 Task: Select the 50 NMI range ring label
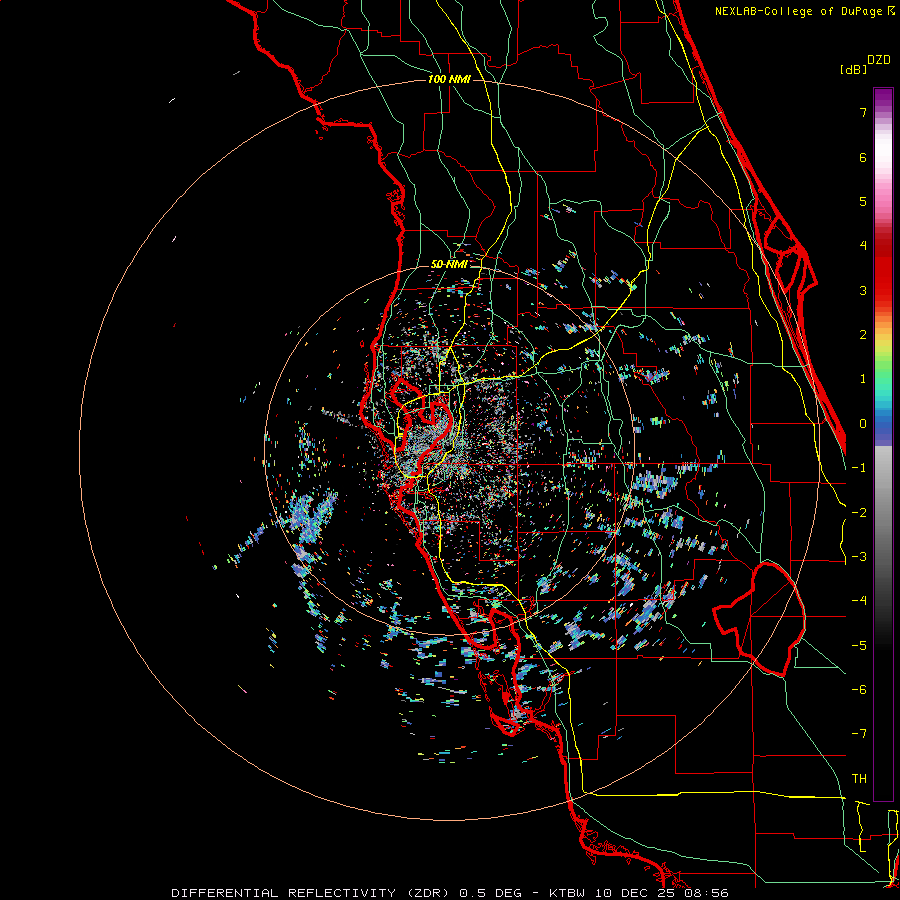[449, 264]
